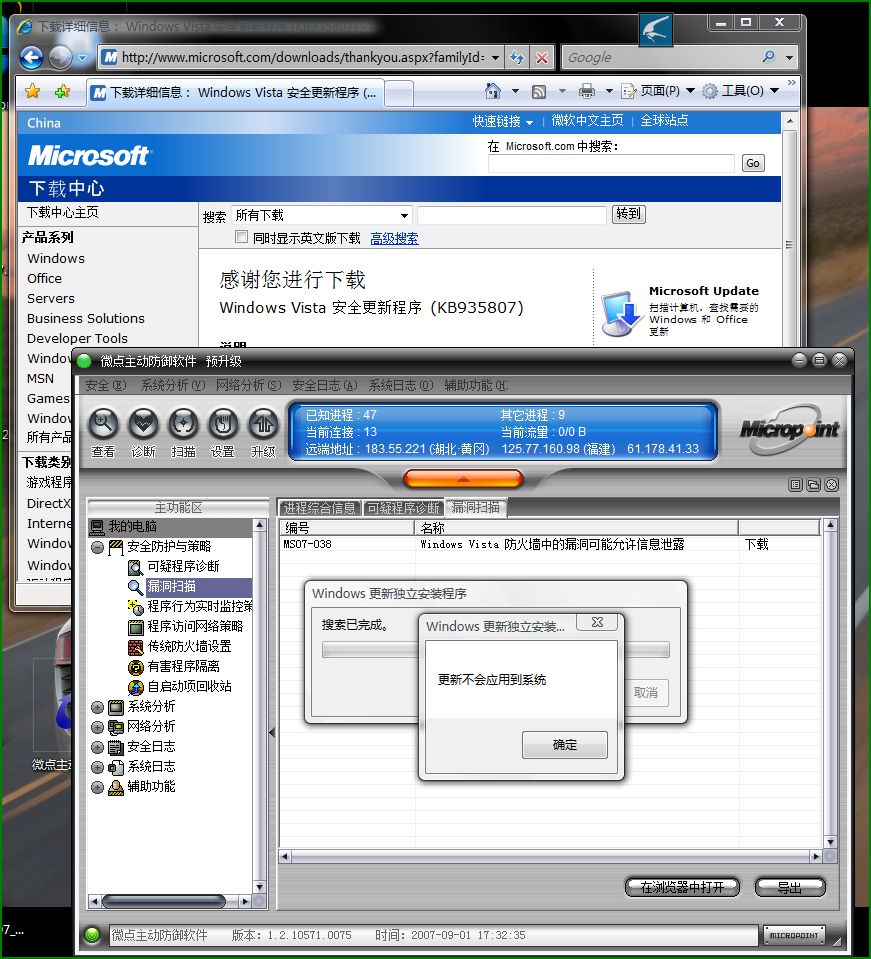Click 取消 in the Windows update installer
The width and height of the screenshot is (871, 959).
tap(646, 692)
